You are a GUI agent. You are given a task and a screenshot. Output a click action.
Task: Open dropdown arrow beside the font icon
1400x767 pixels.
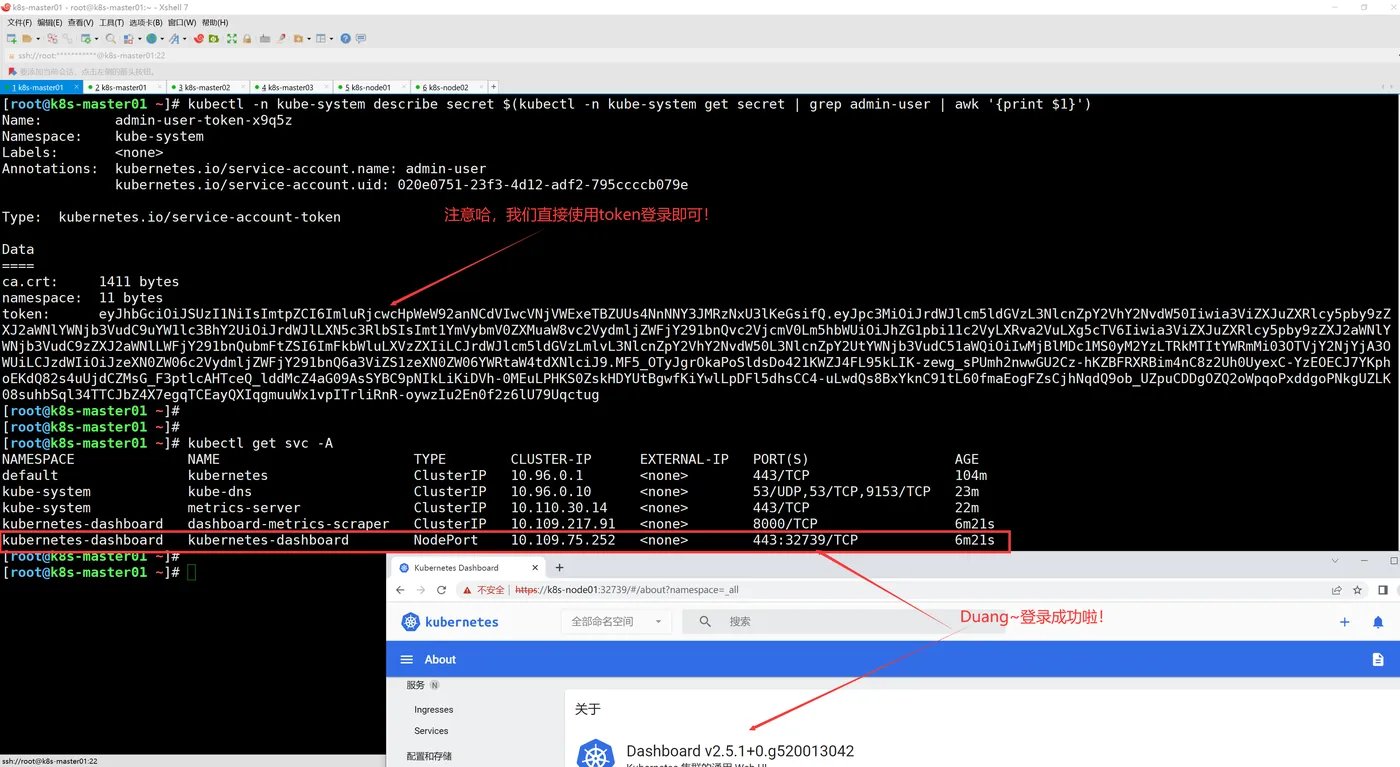click(185, 39)
